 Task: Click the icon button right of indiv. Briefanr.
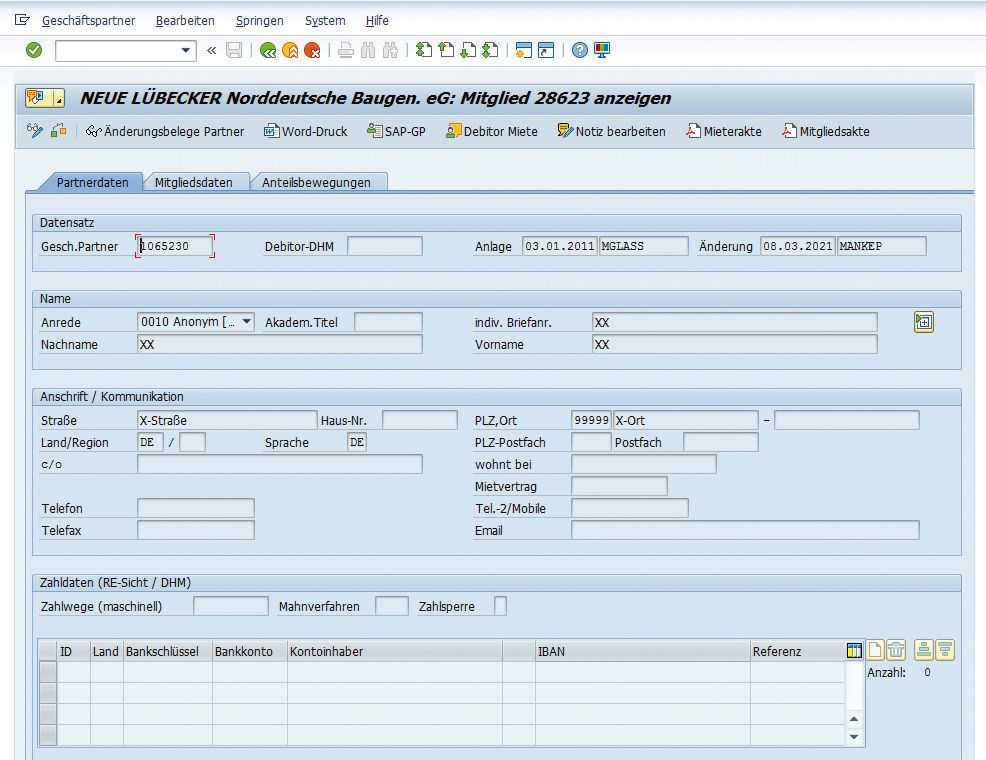click(923, 322)
